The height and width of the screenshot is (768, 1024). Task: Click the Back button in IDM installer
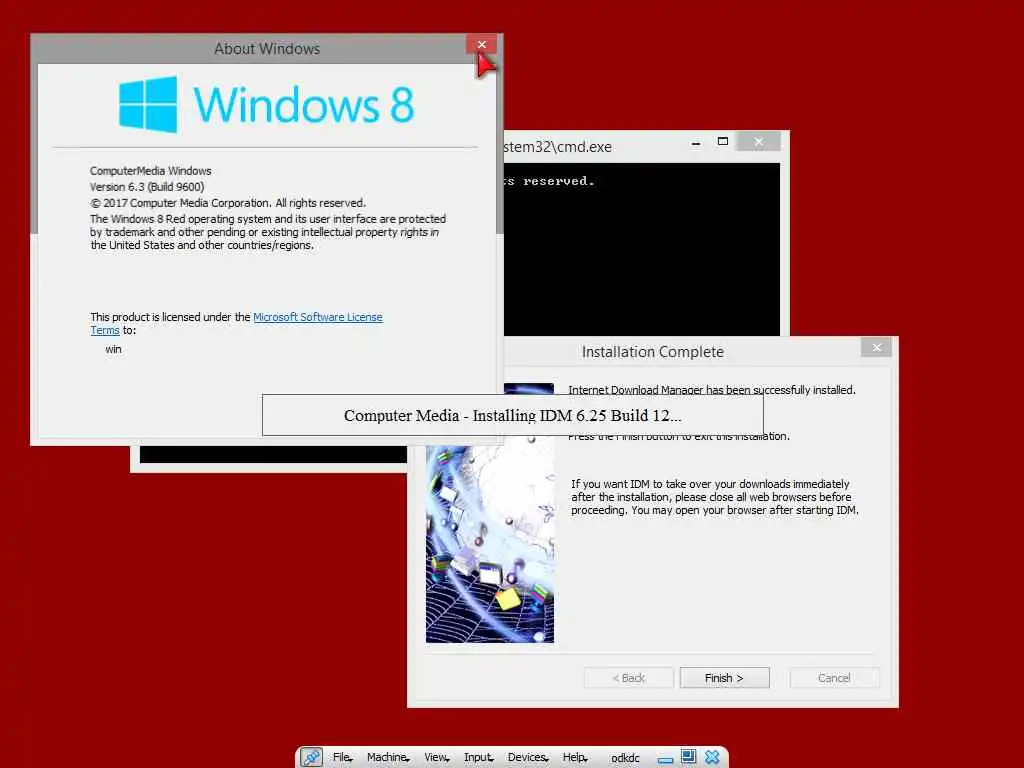point(628,678)
